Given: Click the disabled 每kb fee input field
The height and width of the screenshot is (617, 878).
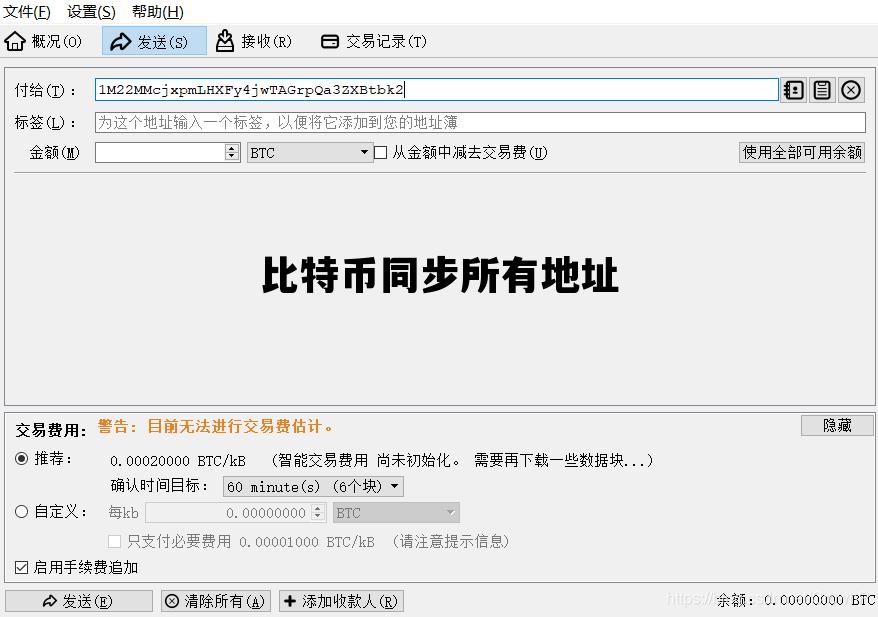Looking at the screenshot, I should click(x=228, y=512).
